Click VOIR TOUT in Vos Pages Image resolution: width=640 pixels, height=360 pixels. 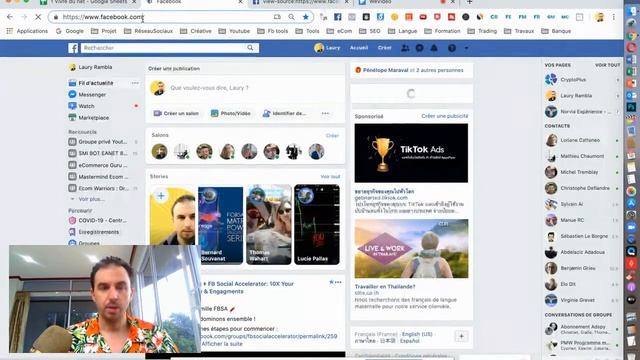(x=607, y=65)
